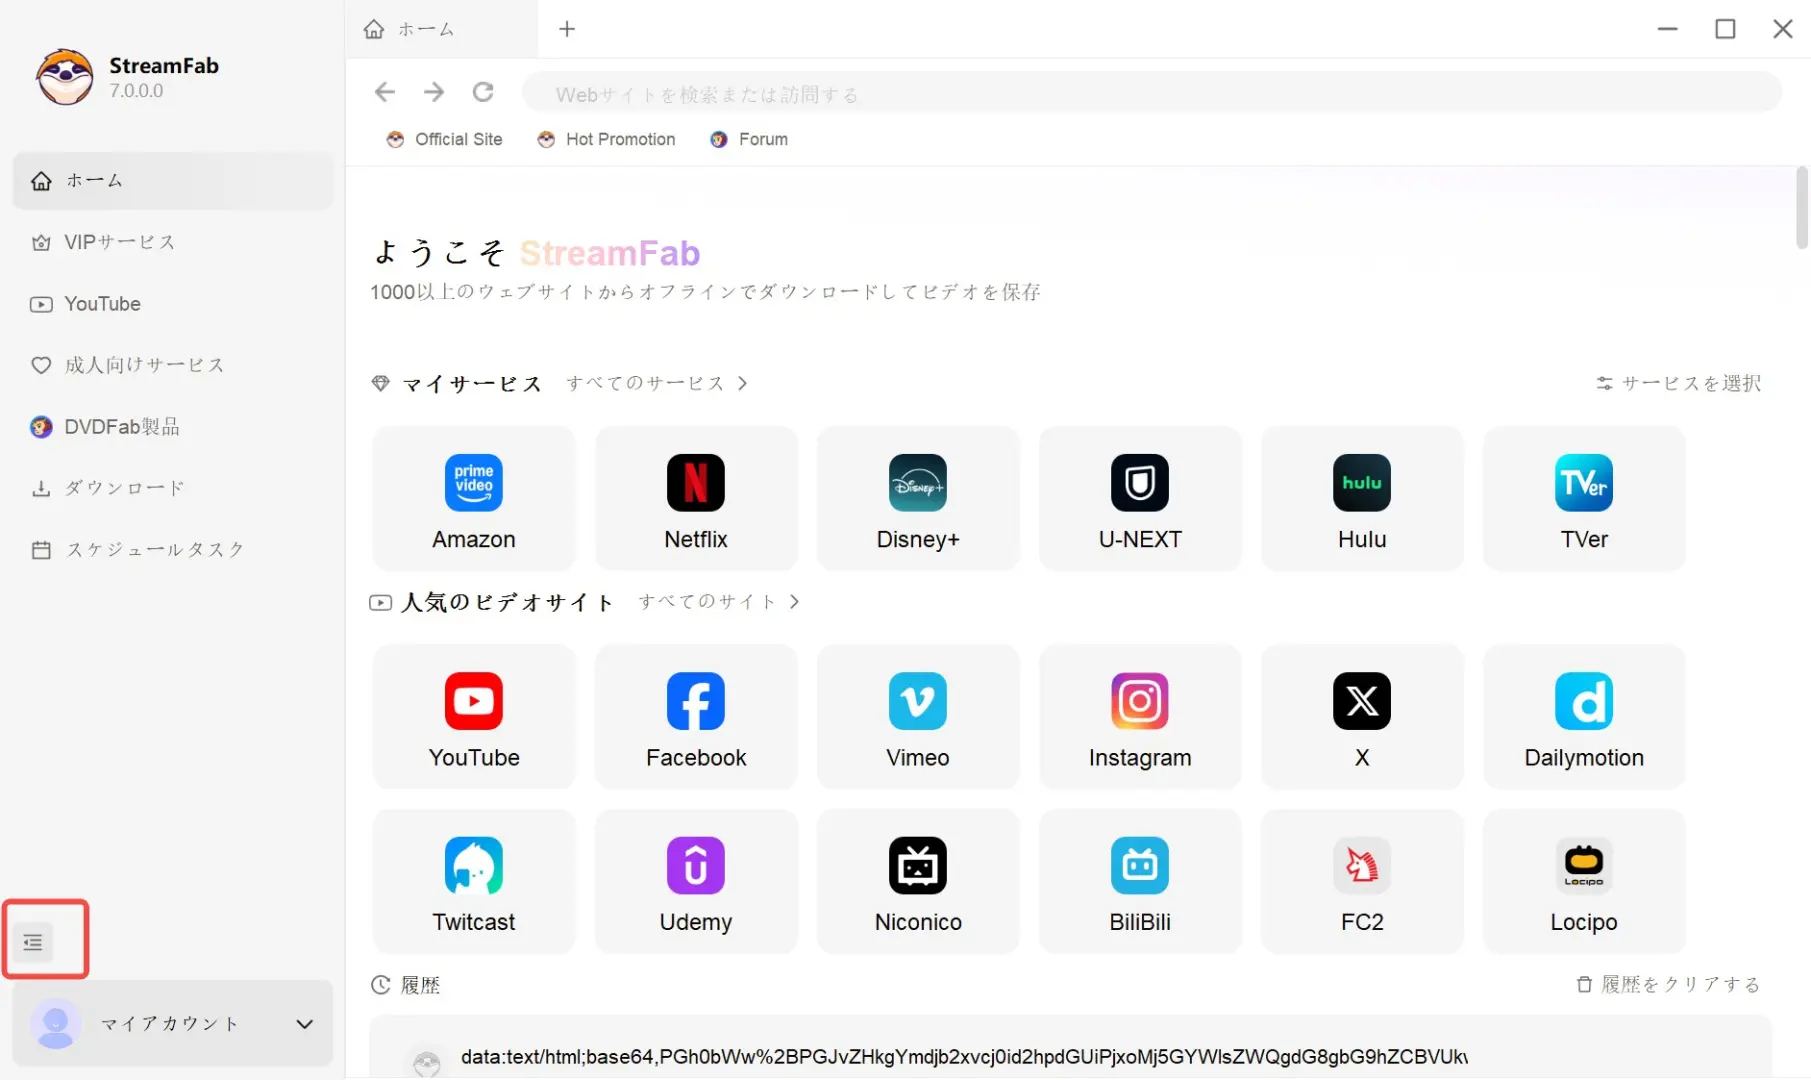Click the 履歴 clock icon
The width and height of the screenshot is (1811, 1080).
click(x=380, y=985)
